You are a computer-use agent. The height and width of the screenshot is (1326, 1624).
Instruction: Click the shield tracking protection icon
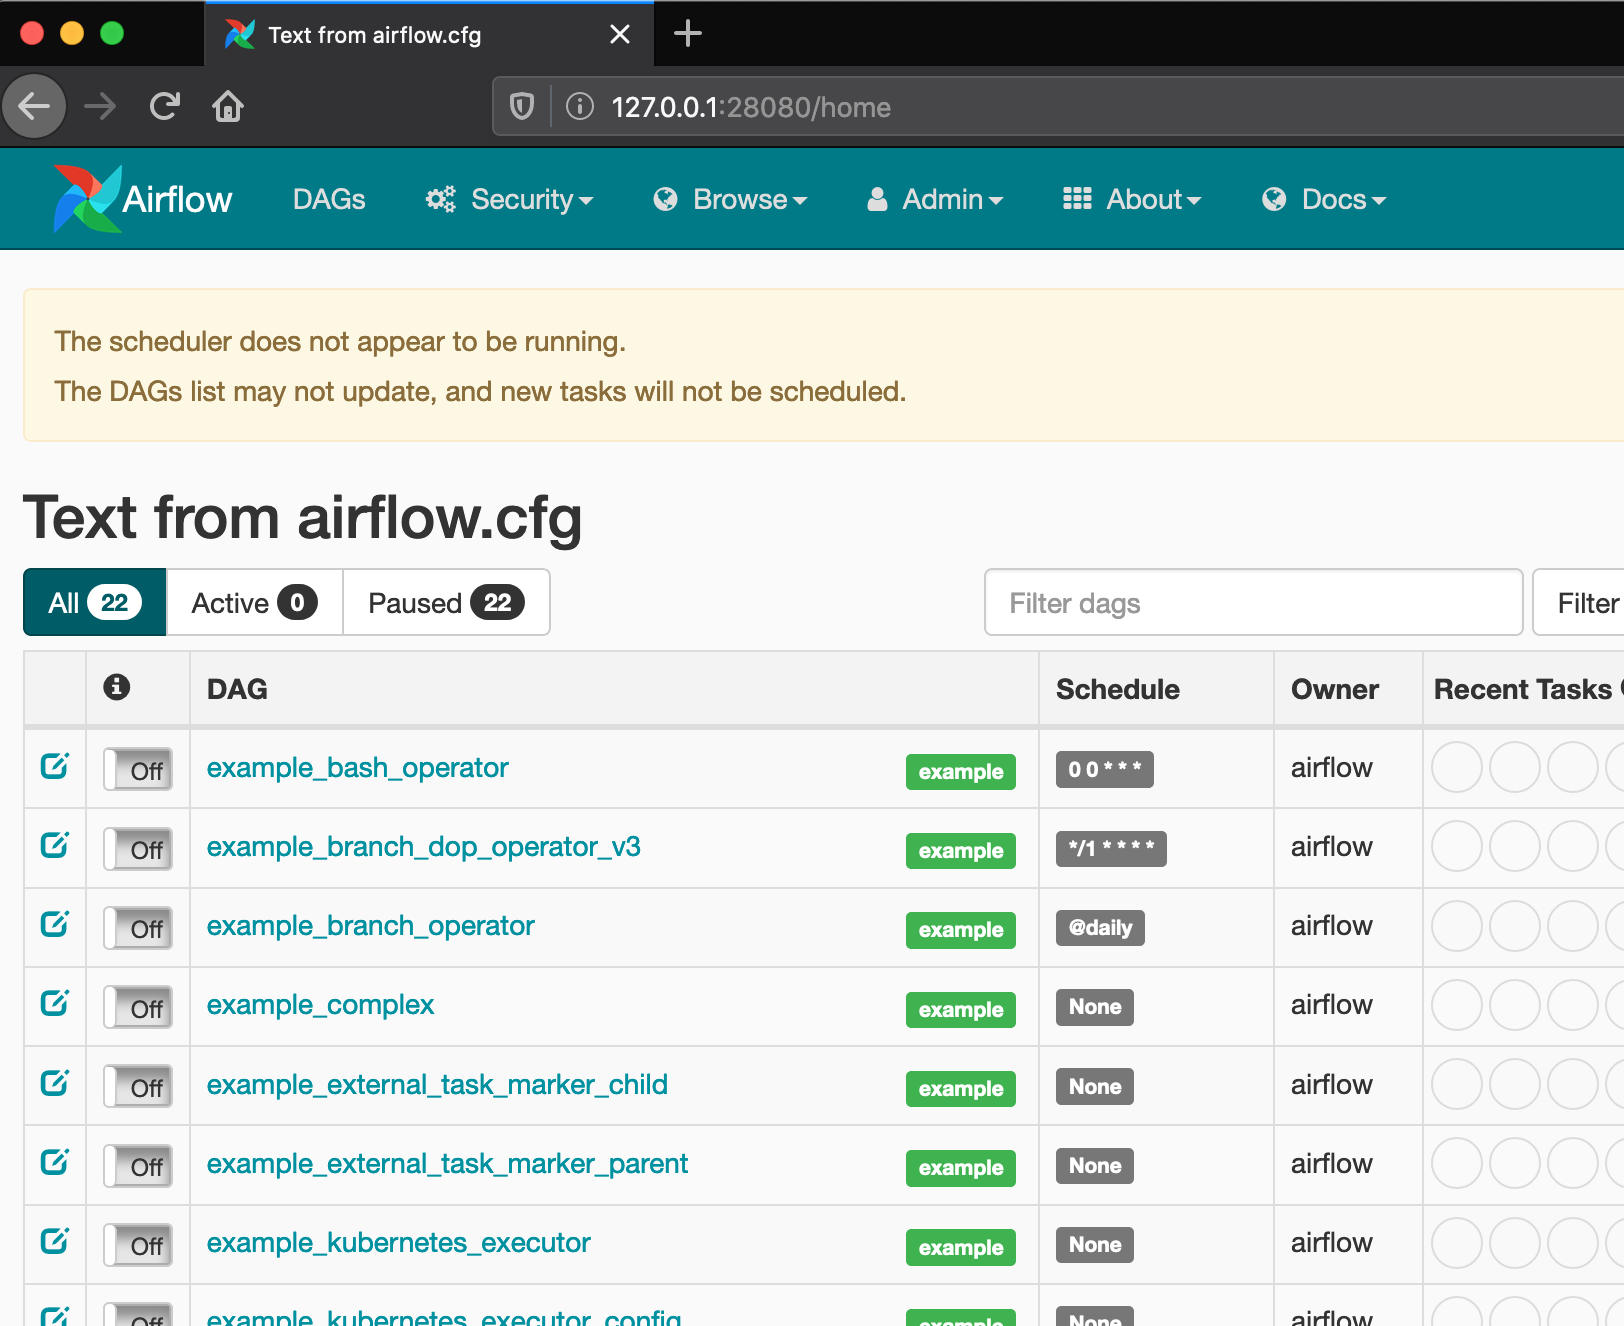tap(522, 106)
